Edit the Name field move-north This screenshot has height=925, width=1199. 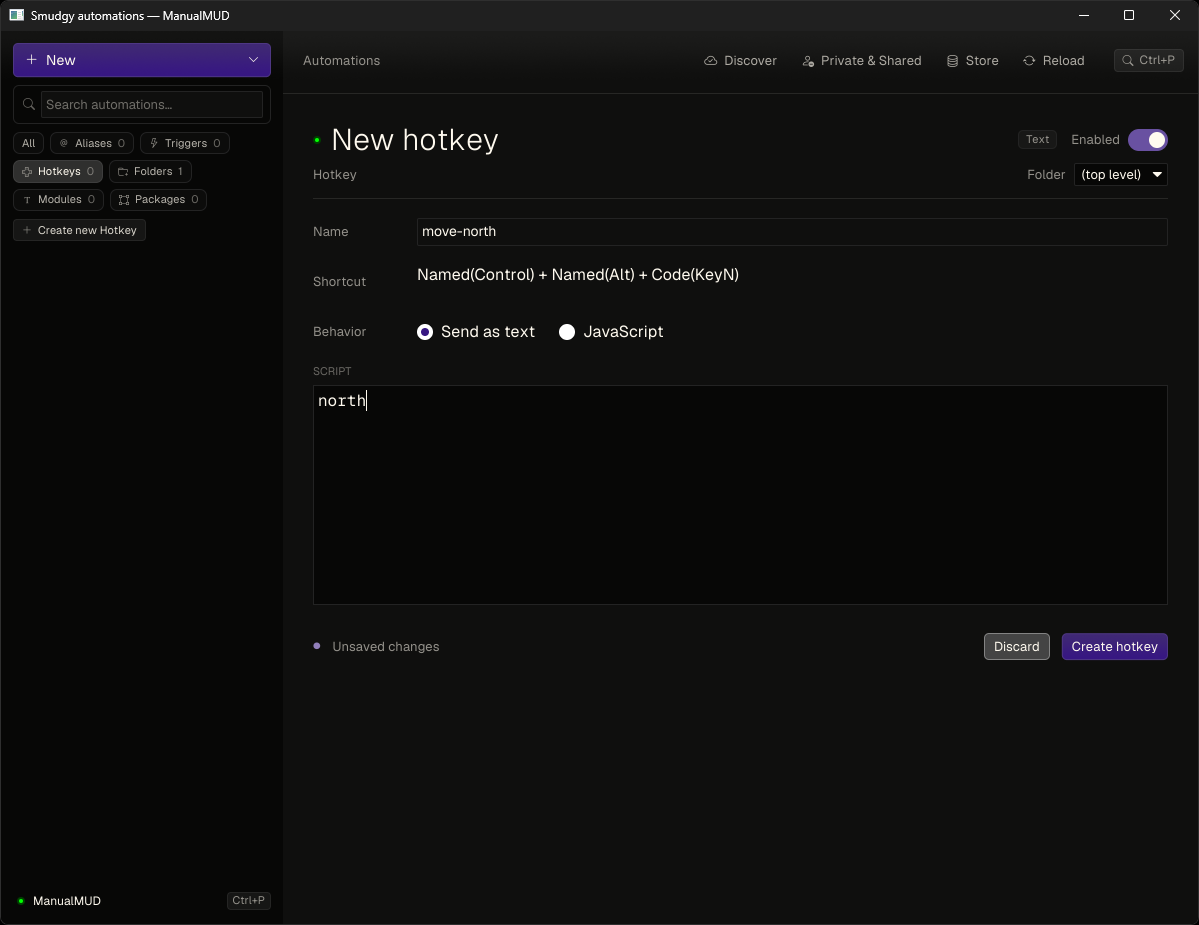point(791,232)
